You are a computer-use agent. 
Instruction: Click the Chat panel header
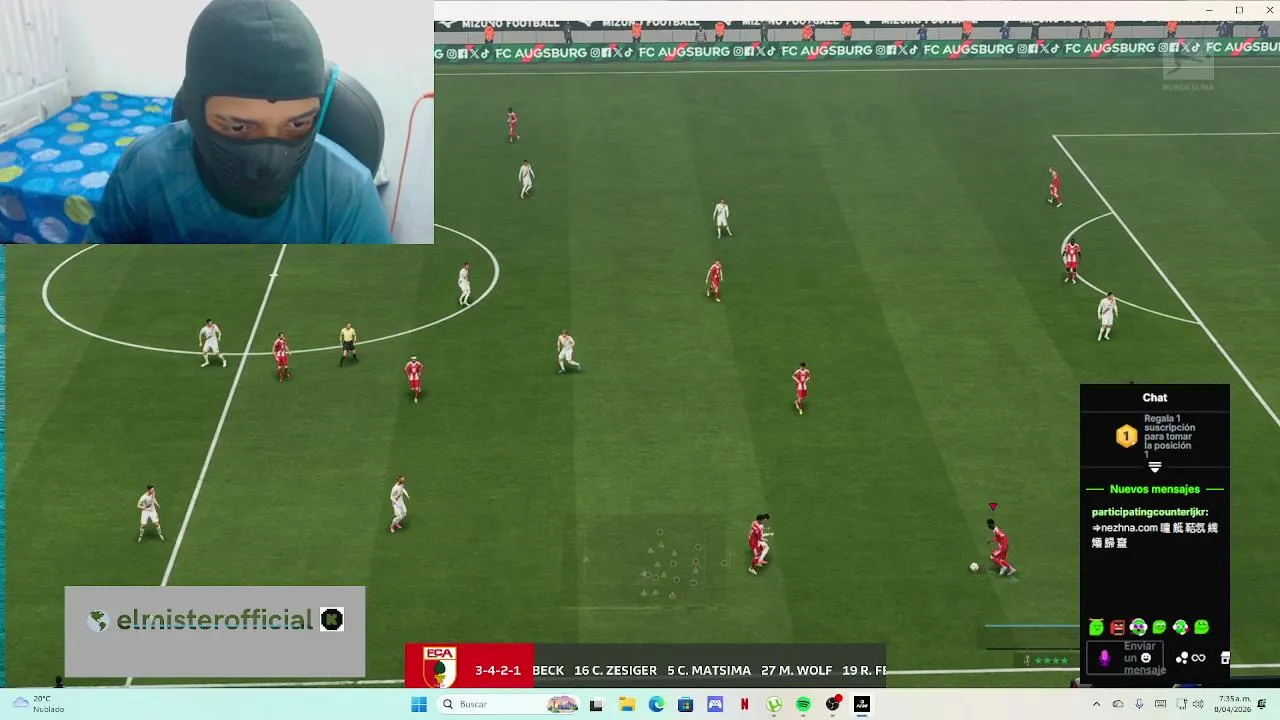pos(1155,397)
